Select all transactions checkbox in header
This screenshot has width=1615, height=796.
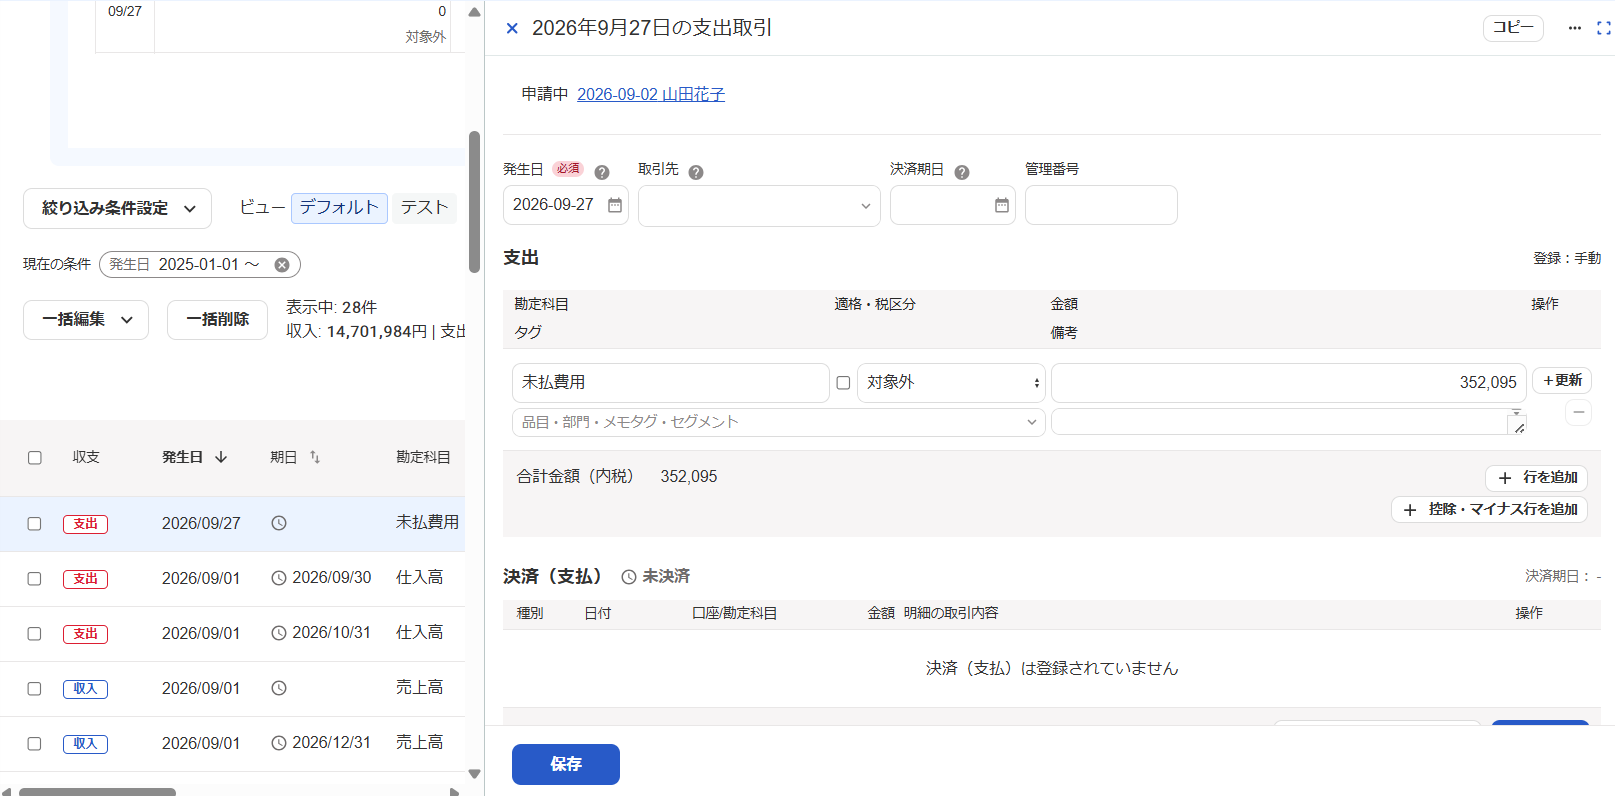pos(35,458)
